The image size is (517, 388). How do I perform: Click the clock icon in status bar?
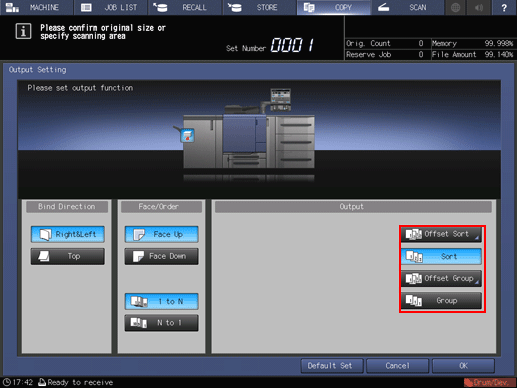(x=7, y=382)
